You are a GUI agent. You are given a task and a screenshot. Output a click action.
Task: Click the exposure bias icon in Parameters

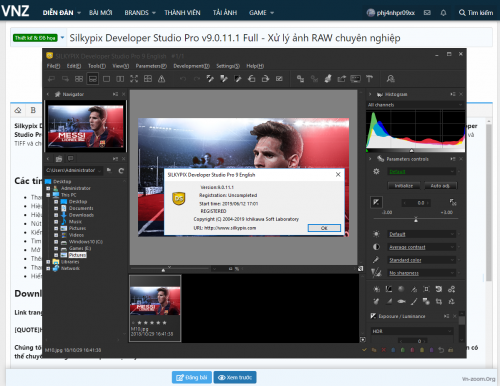376,202
